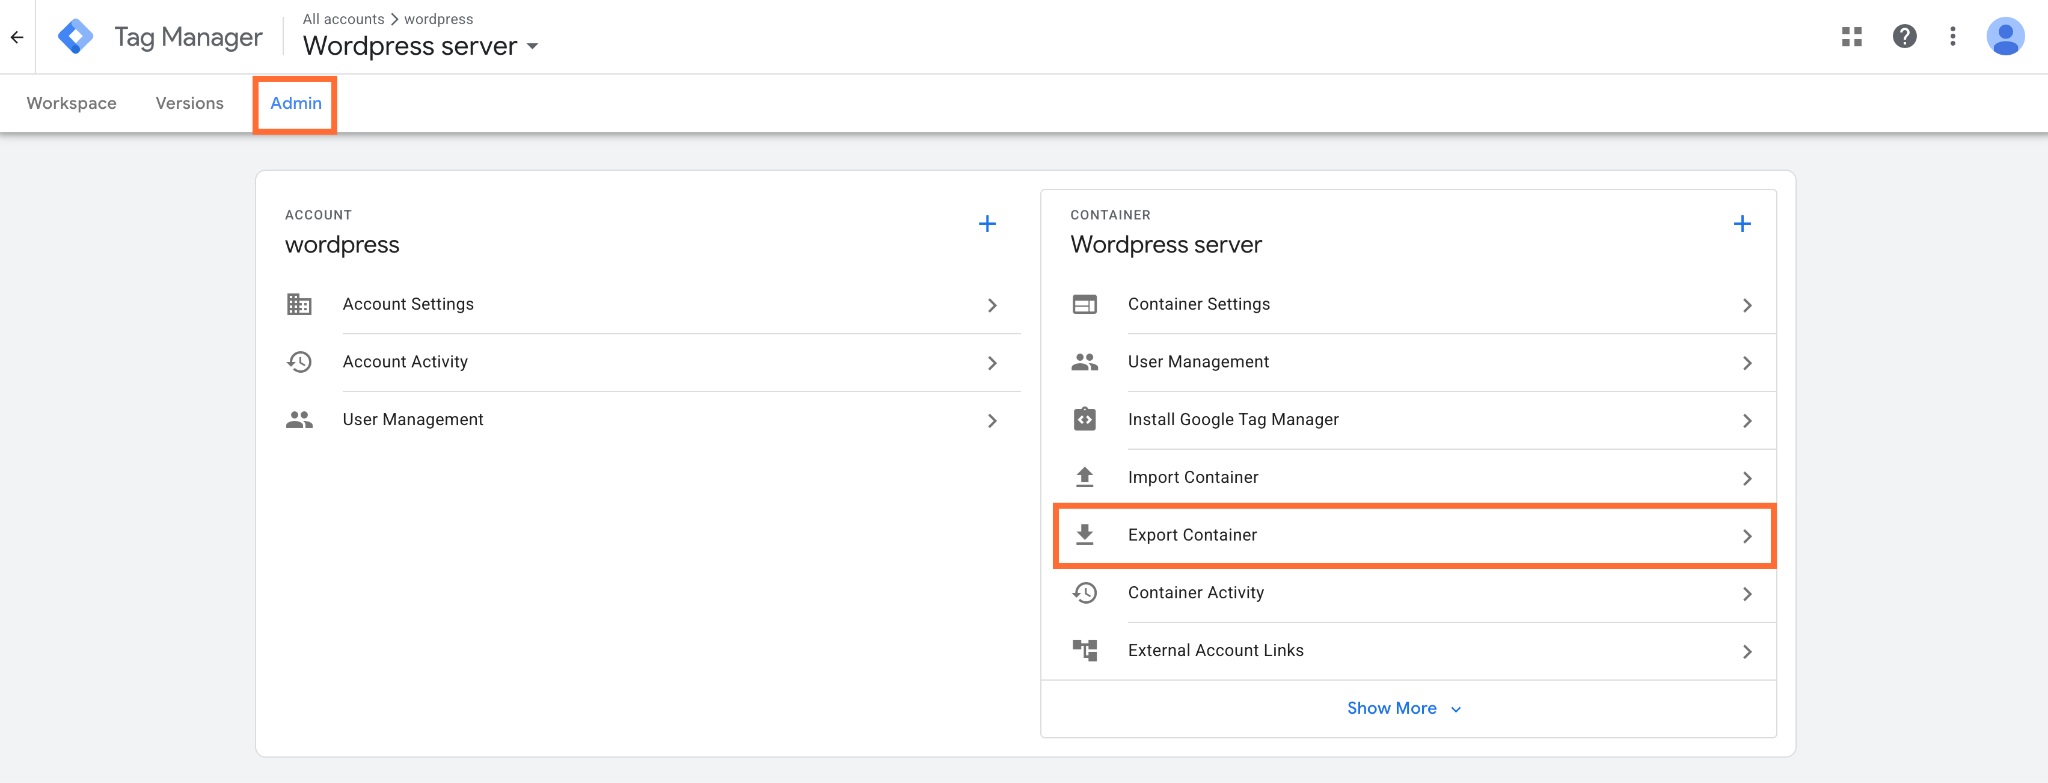Expand container User Management chevron arrow
The height and width of the screenshot is (783, 2048).
tap(1747, 363)
